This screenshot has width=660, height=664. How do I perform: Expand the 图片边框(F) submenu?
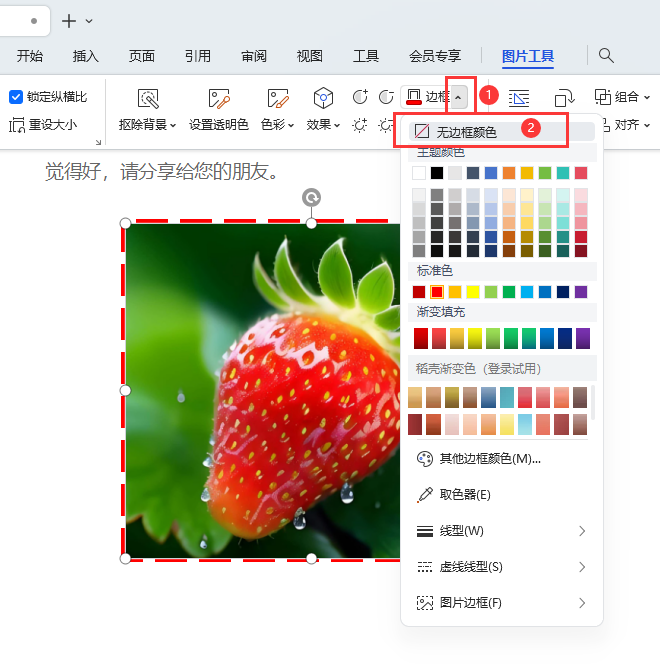(x=502, y=603)
